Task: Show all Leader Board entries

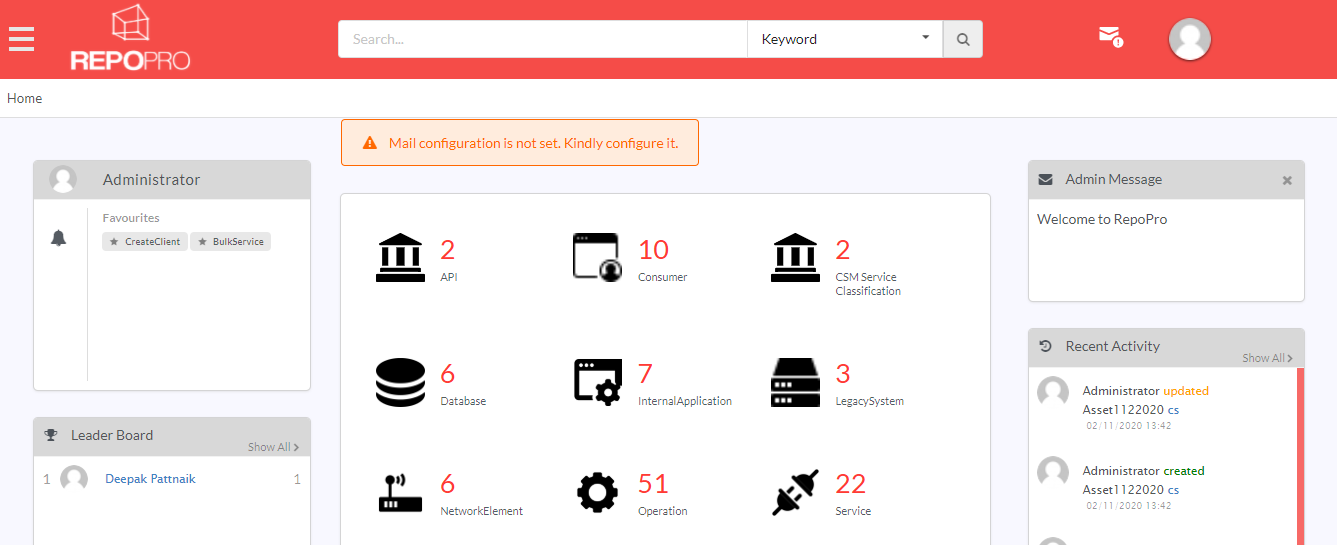Action: 273,447
